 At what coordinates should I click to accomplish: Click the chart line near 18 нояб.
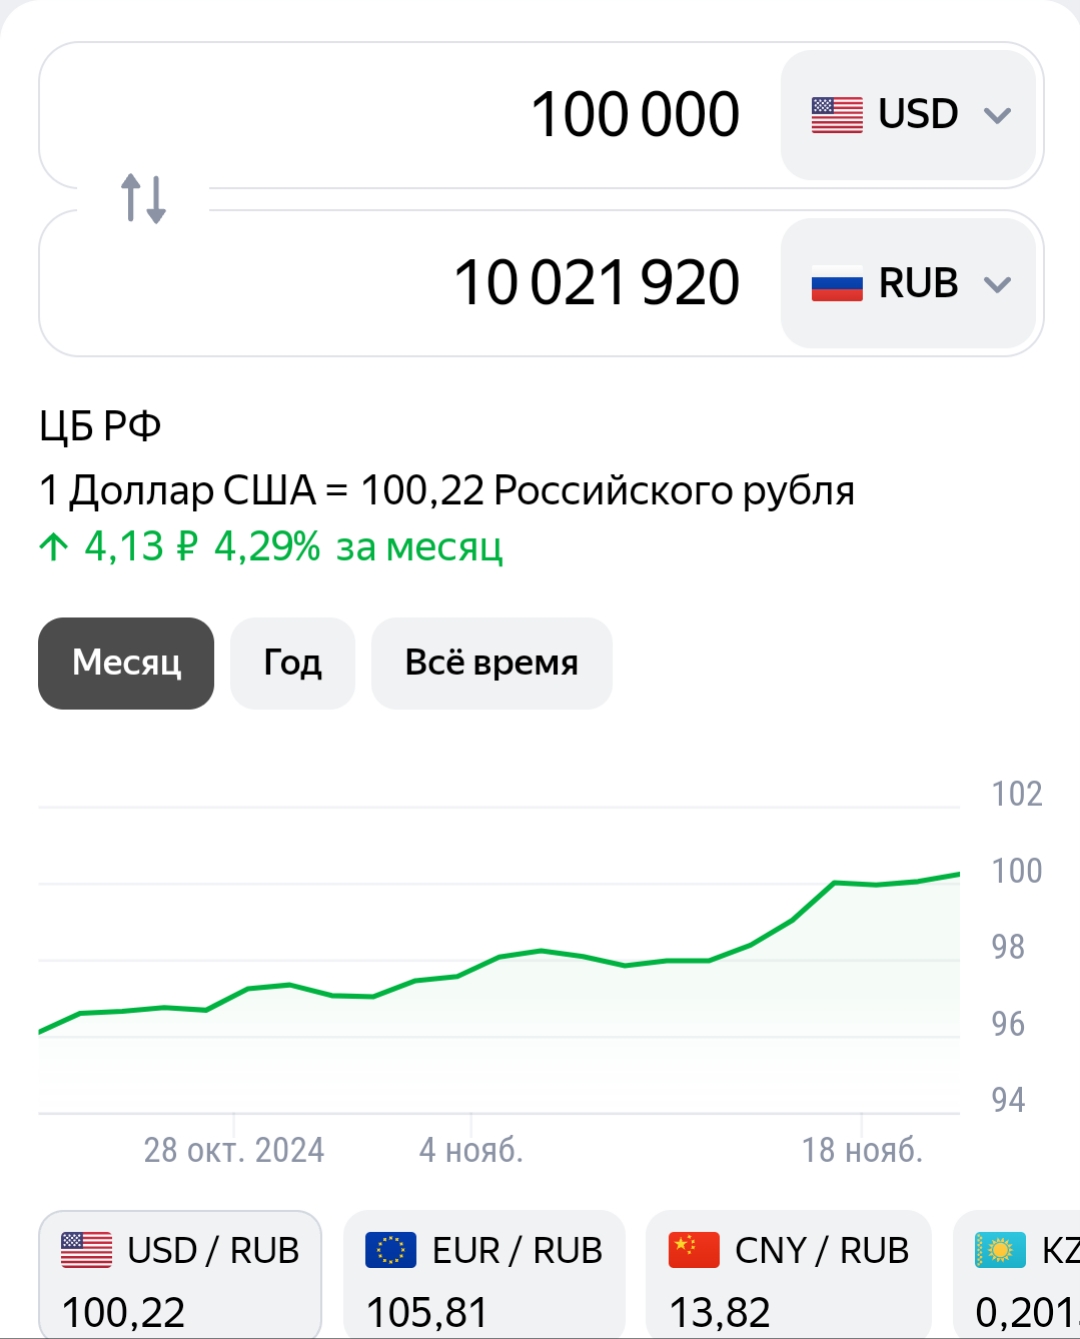860,883
